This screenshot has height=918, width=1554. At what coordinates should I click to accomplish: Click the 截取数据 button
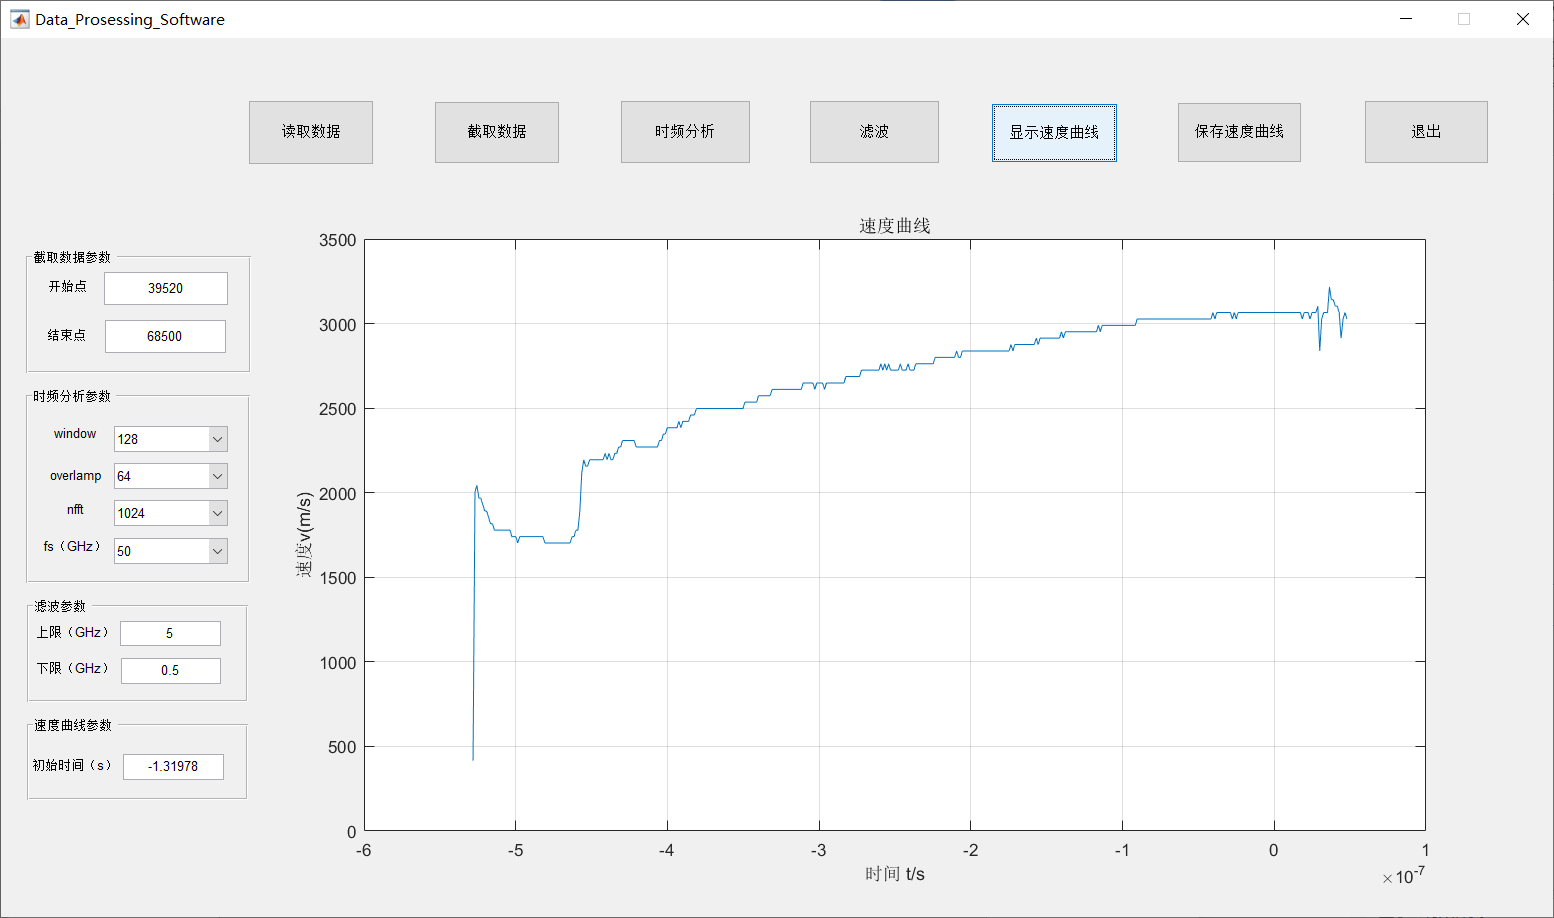[x=497, y=132]
